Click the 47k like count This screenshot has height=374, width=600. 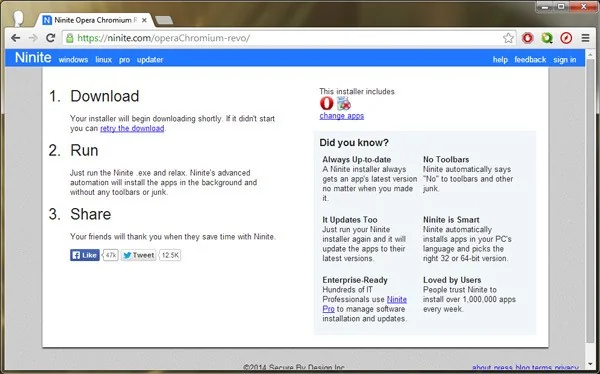111,255
